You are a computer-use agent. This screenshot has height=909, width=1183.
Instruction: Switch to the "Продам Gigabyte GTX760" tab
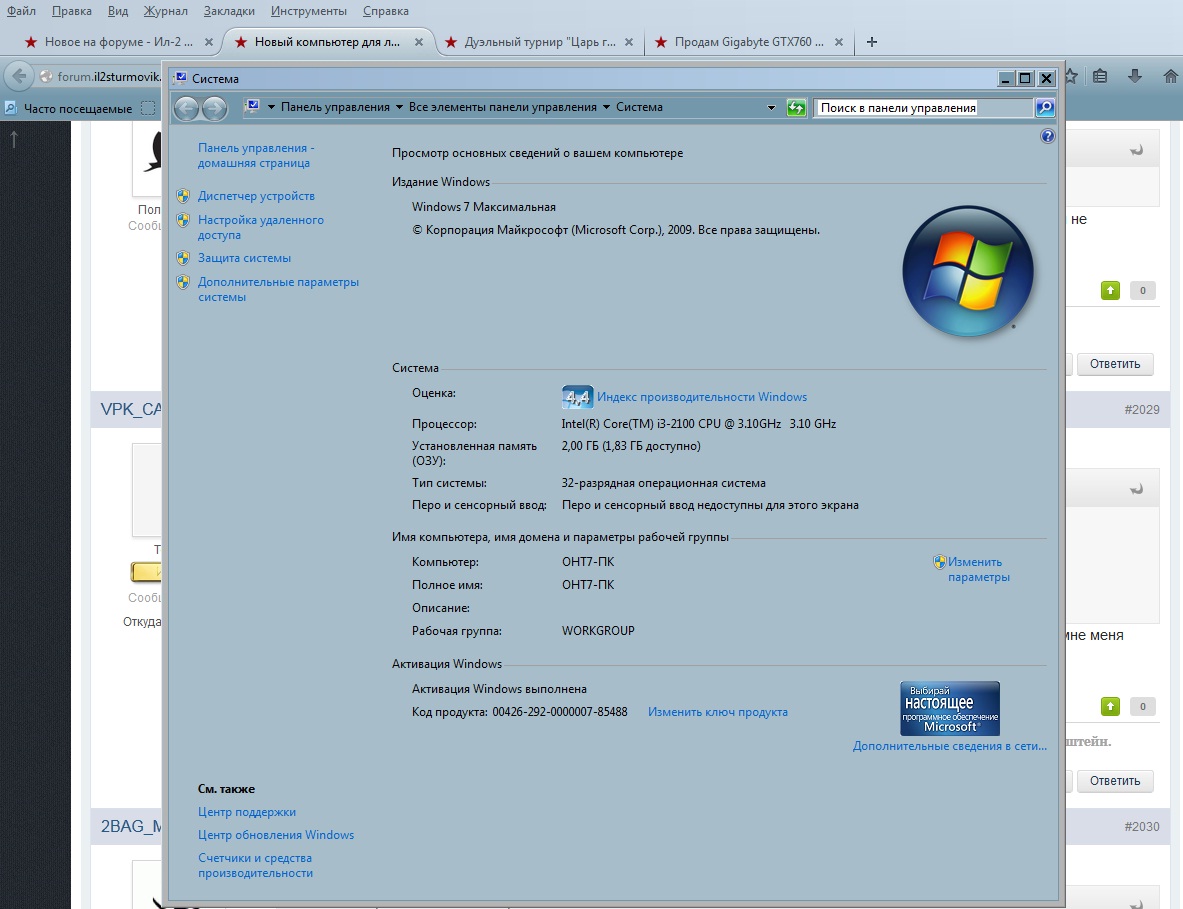(x=749, y=42)
